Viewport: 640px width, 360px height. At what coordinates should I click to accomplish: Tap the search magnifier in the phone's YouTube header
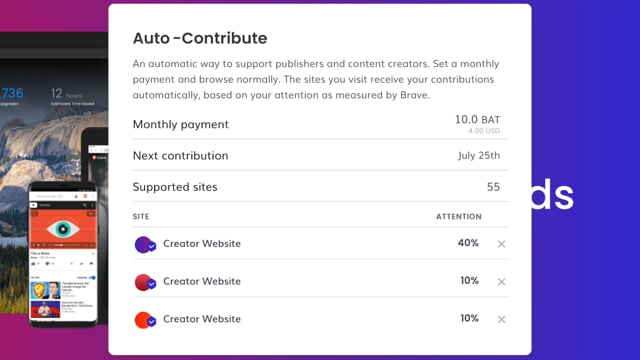84,205
